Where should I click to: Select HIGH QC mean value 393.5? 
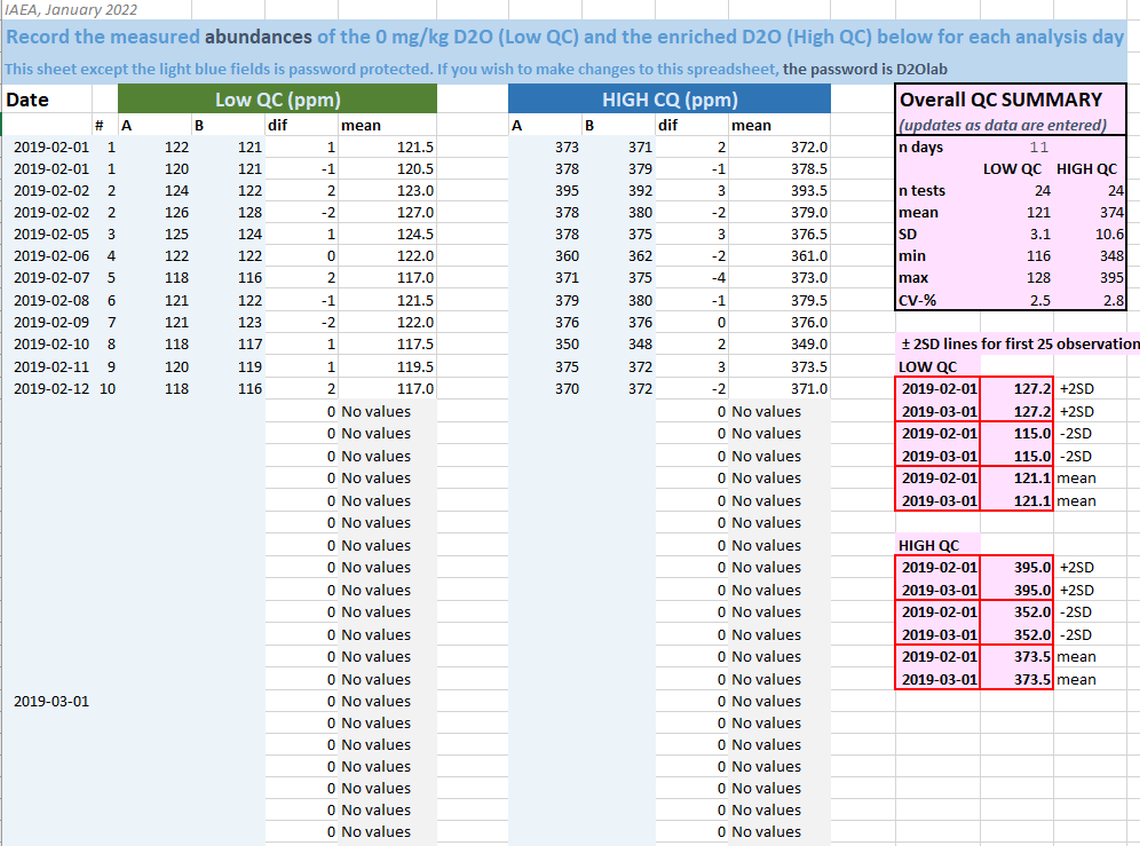click(808, 190)
